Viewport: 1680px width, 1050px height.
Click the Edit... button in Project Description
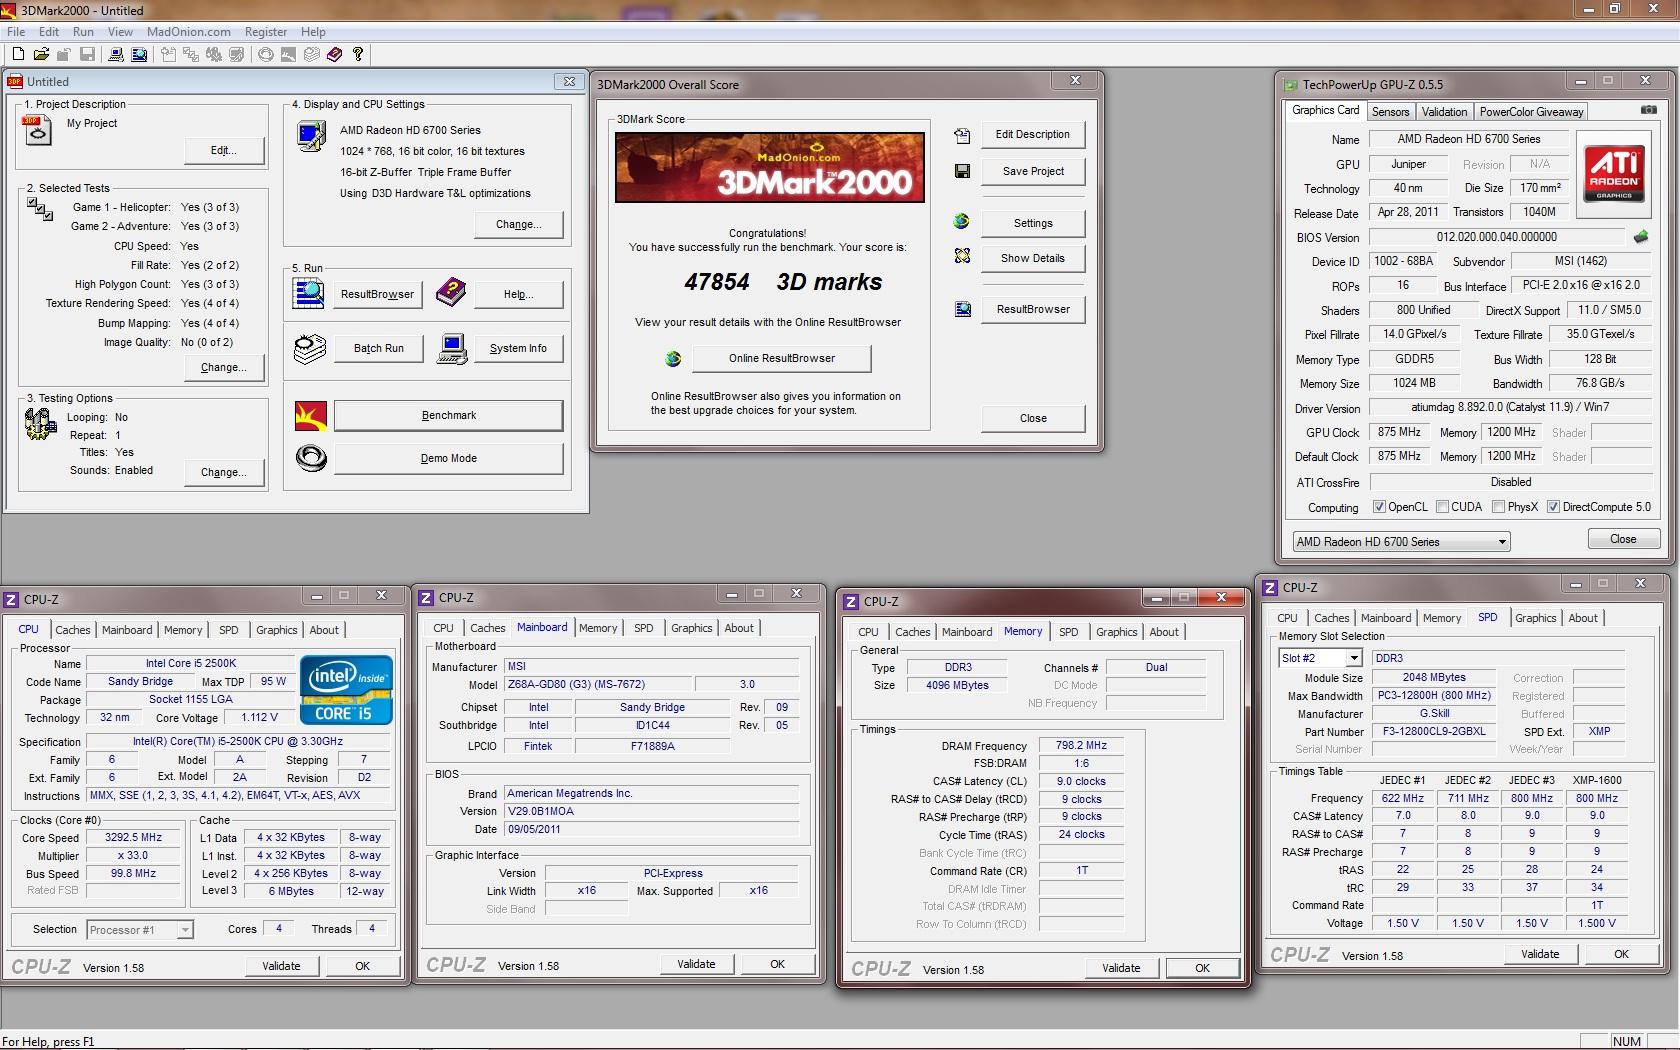pyautogui.click(x=224, y=150)
